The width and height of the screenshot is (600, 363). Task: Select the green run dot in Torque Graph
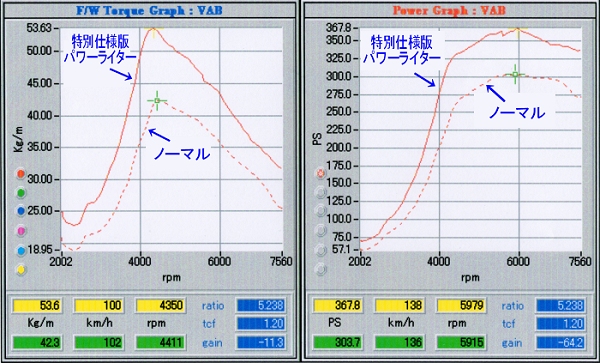click(x=21, y=192)
